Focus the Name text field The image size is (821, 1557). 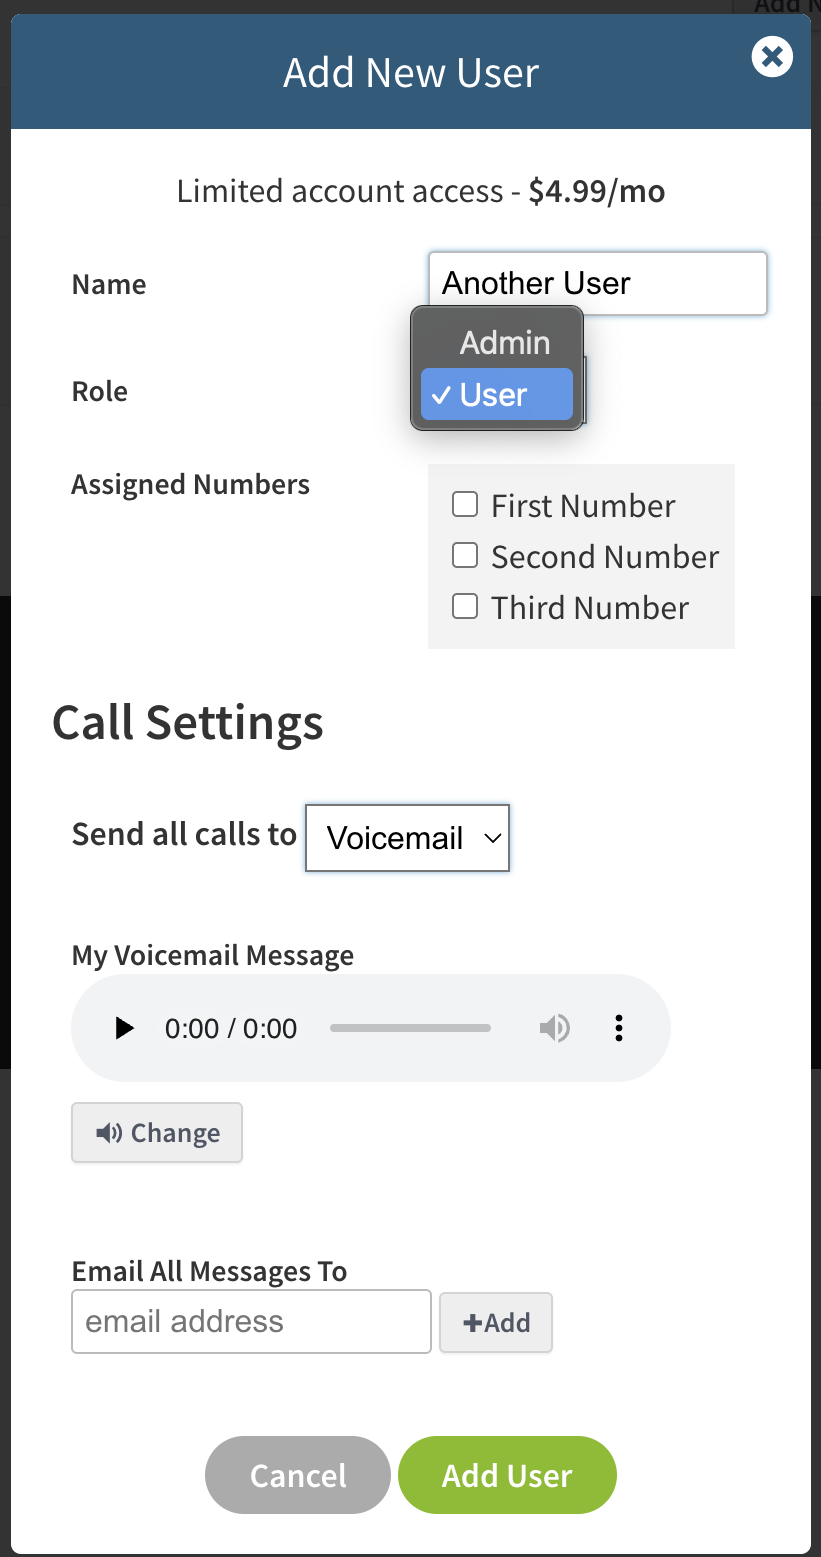point(597,284)
